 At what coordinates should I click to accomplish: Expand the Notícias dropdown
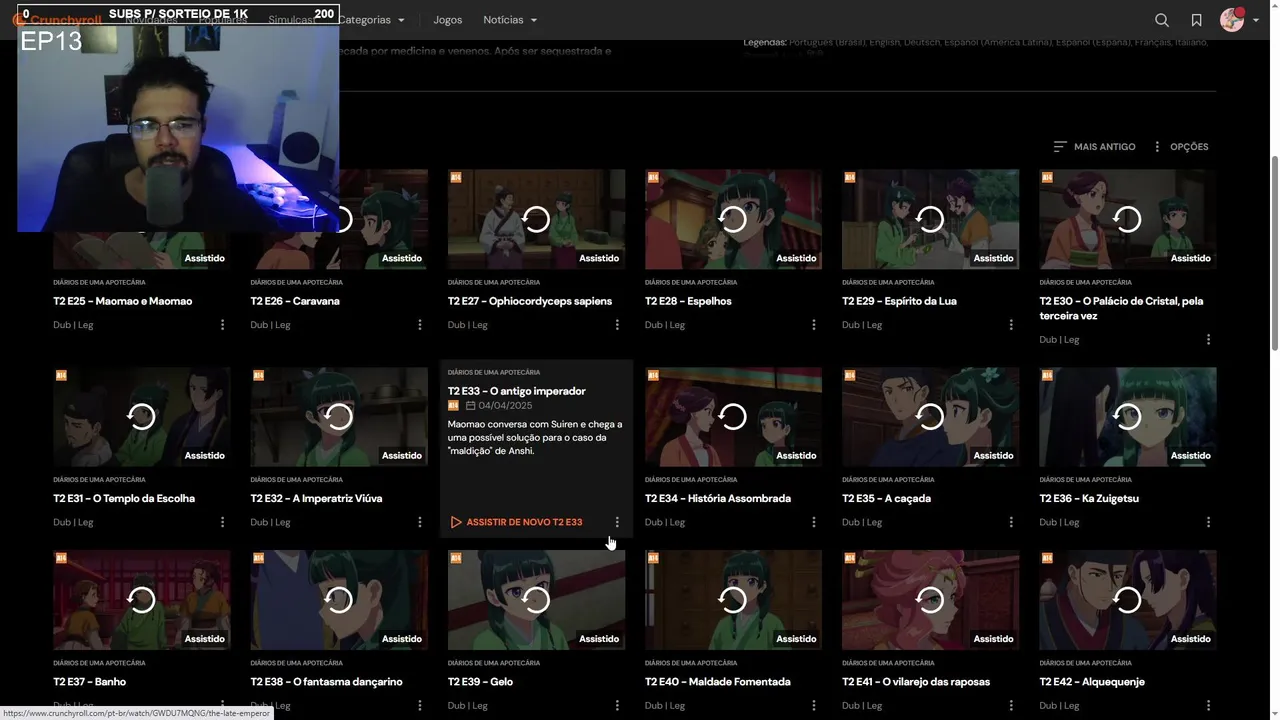510,20
